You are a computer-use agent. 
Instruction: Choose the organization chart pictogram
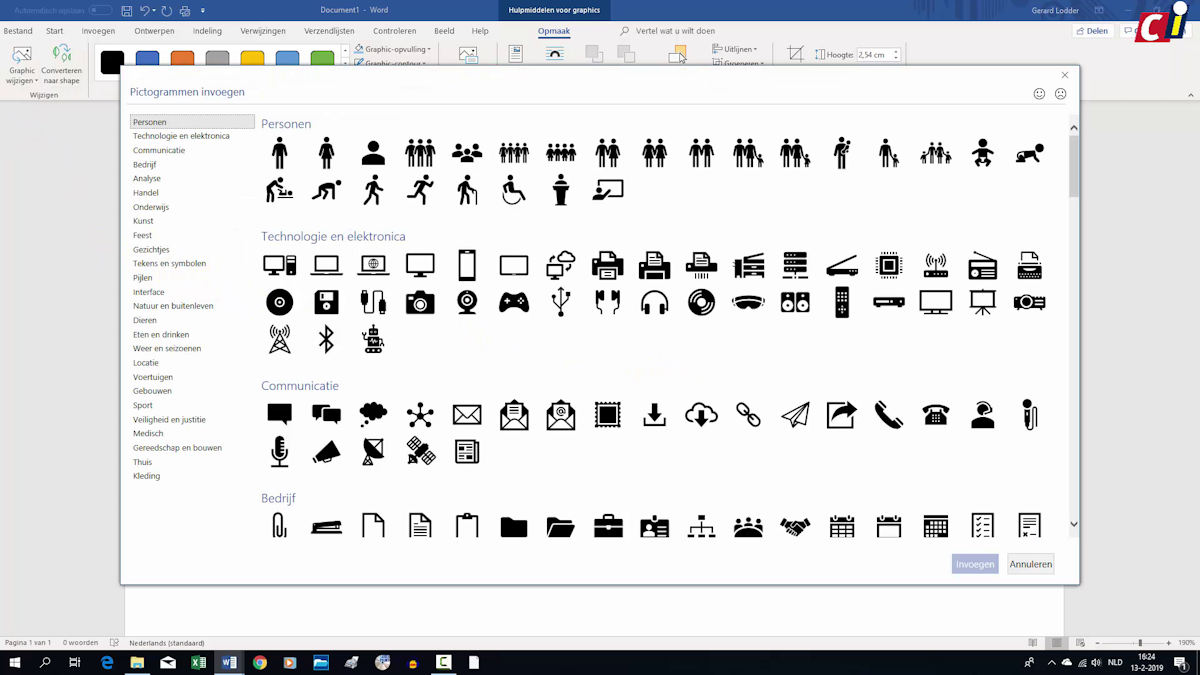click(x=701, y=526)
